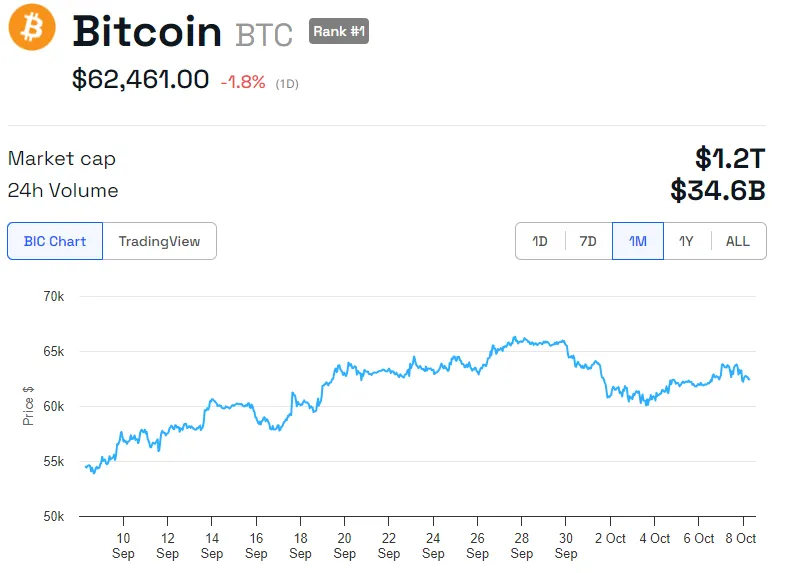Select the 7D time range
Screen dimensions: 806x573
pos(588,241)
